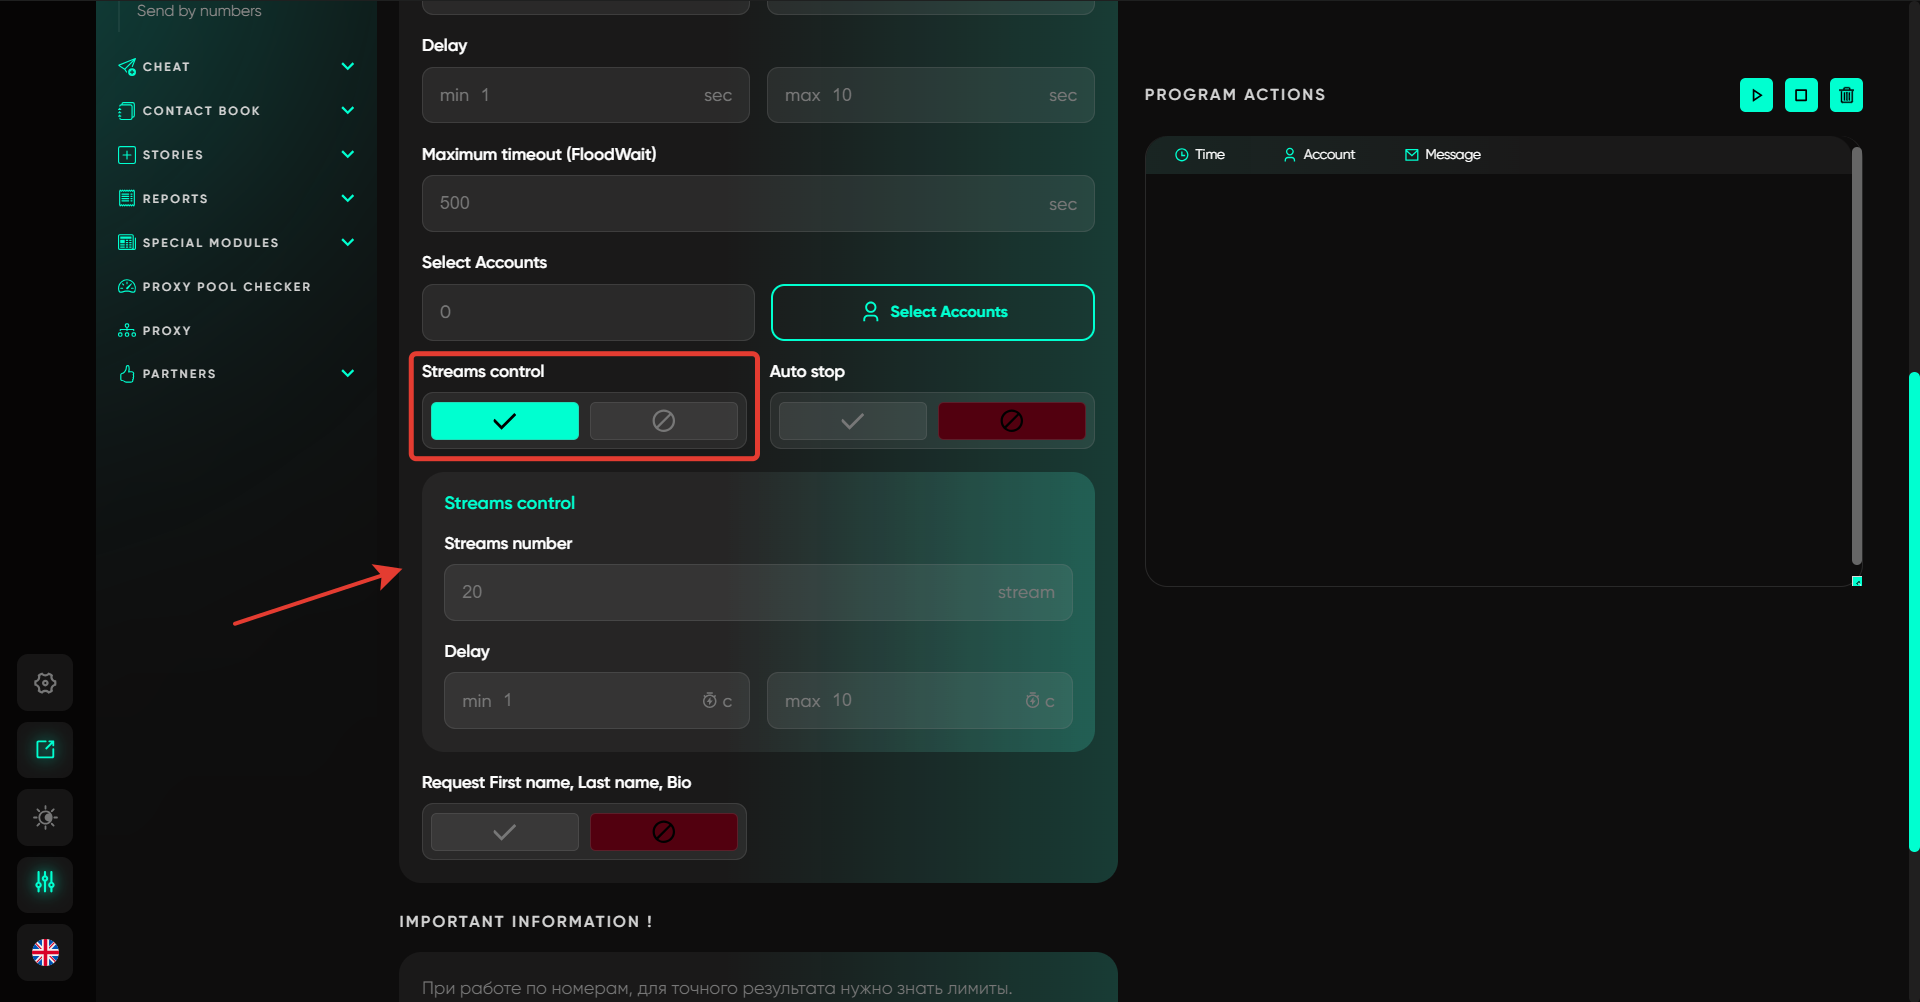Screen dimensions: 1920x1002
Task: Focus the Streams number input field
Action: [757, 592]
